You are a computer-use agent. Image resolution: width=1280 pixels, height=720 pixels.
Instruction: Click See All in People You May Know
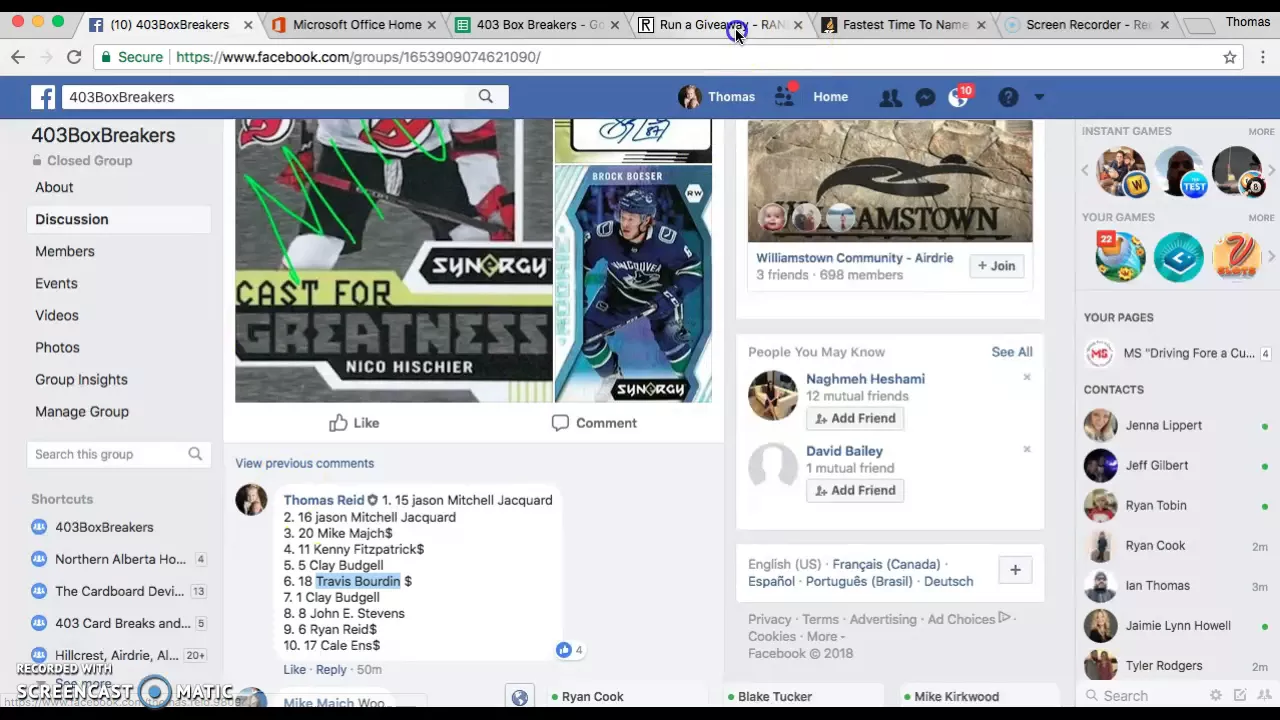[x=1012, y=352]
